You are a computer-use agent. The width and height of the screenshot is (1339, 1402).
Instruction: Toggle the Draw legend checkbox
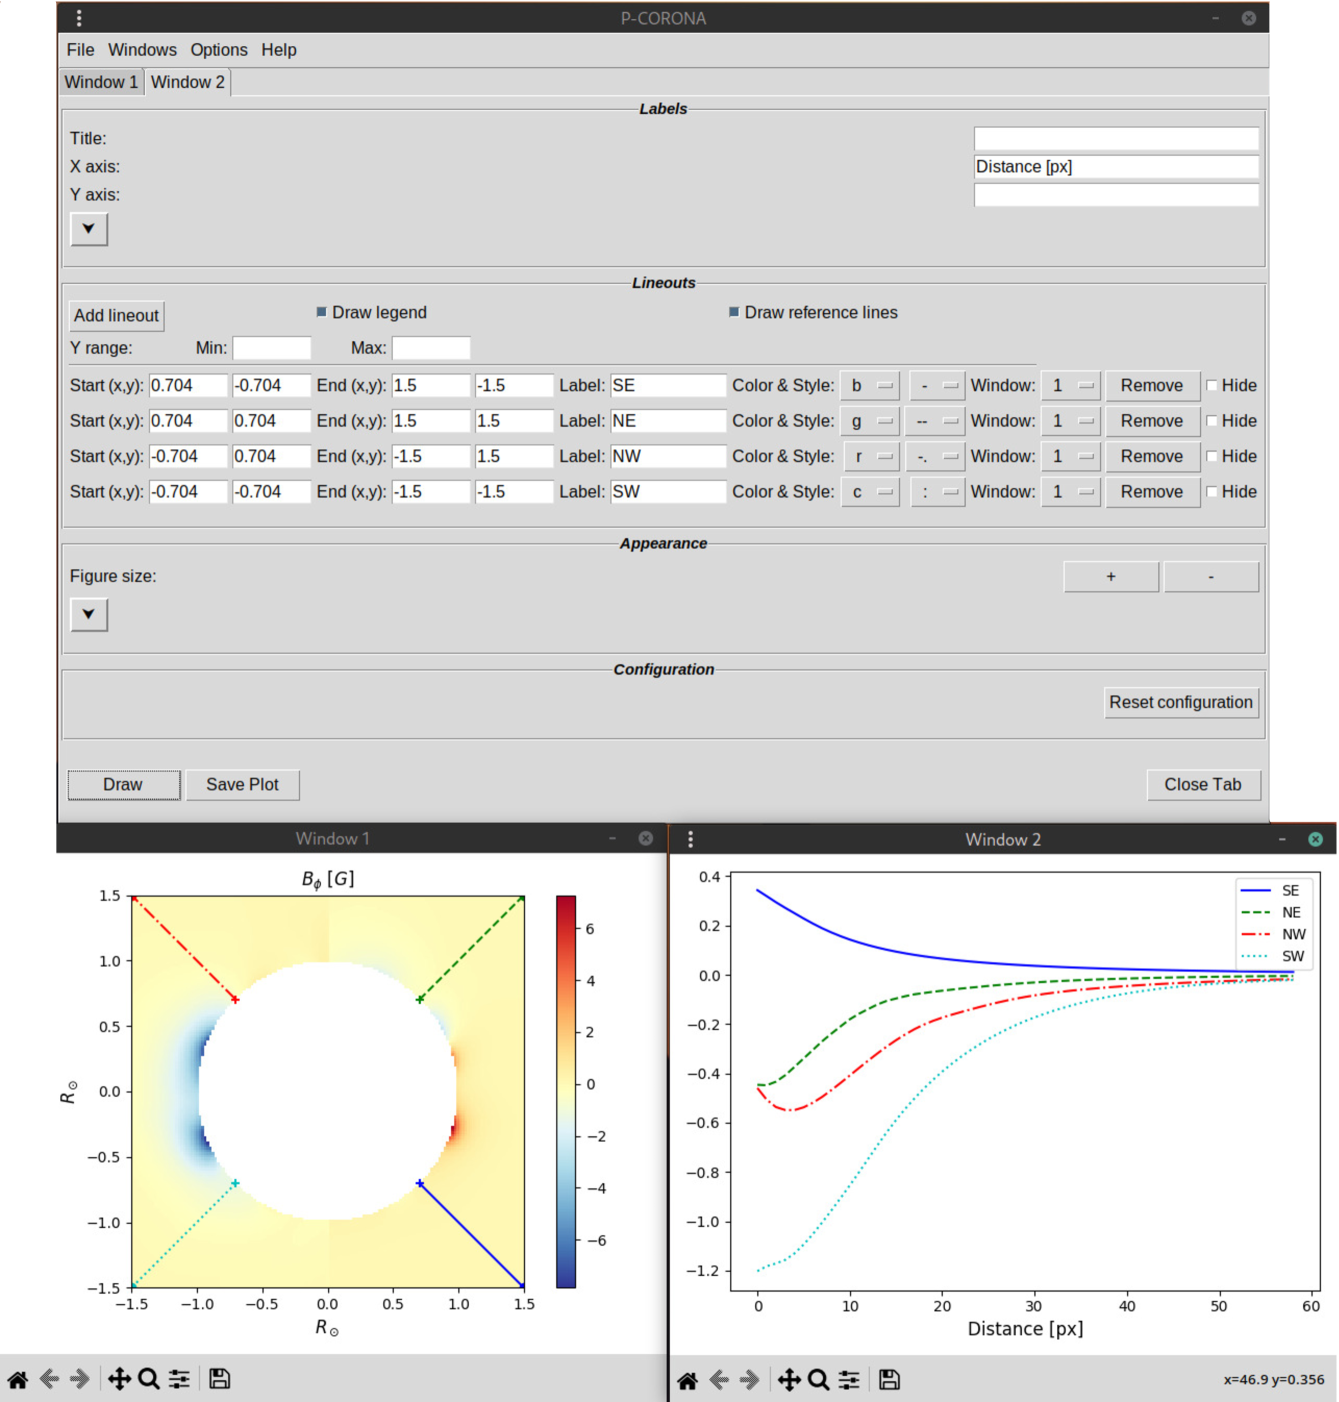click(322, 312)
